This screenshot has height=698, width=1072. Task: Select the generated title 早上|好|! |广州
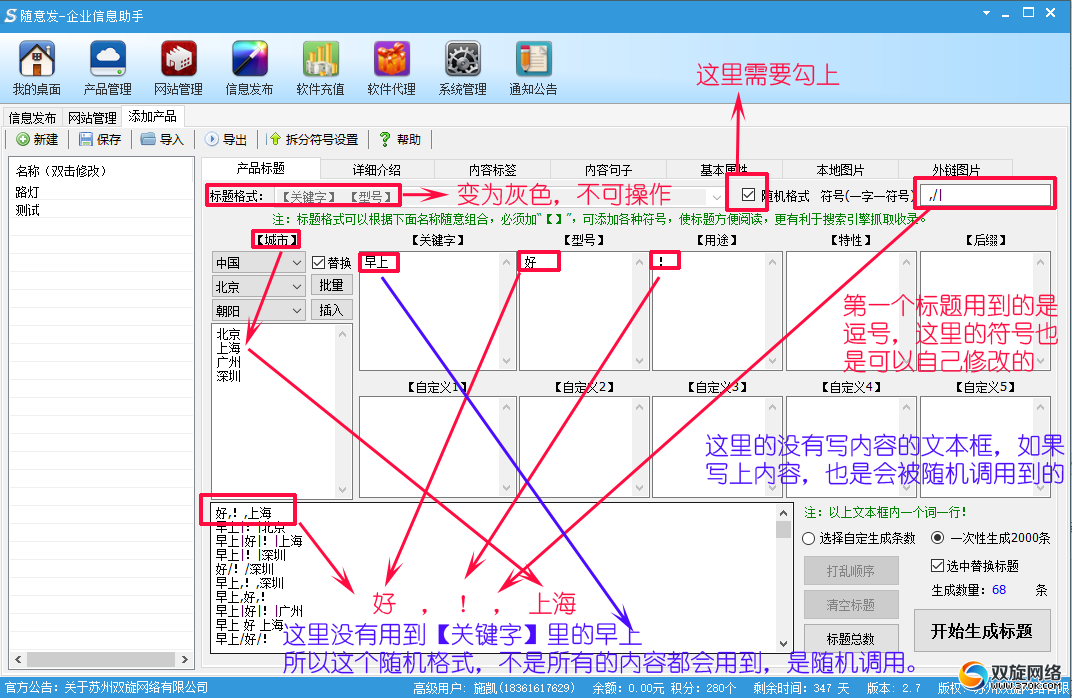pos(259,610)
